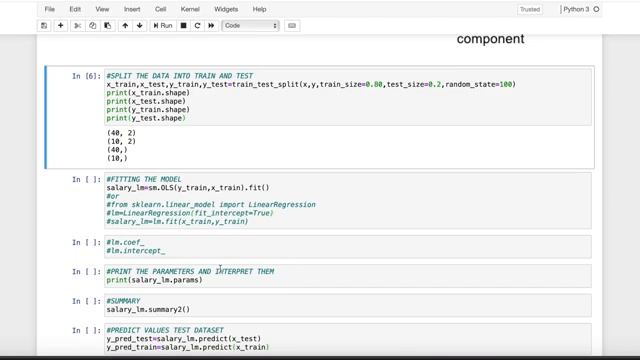Click the save and checkpoint icon
The height and width of the screenshot is (360, 640).
[44, 26]
